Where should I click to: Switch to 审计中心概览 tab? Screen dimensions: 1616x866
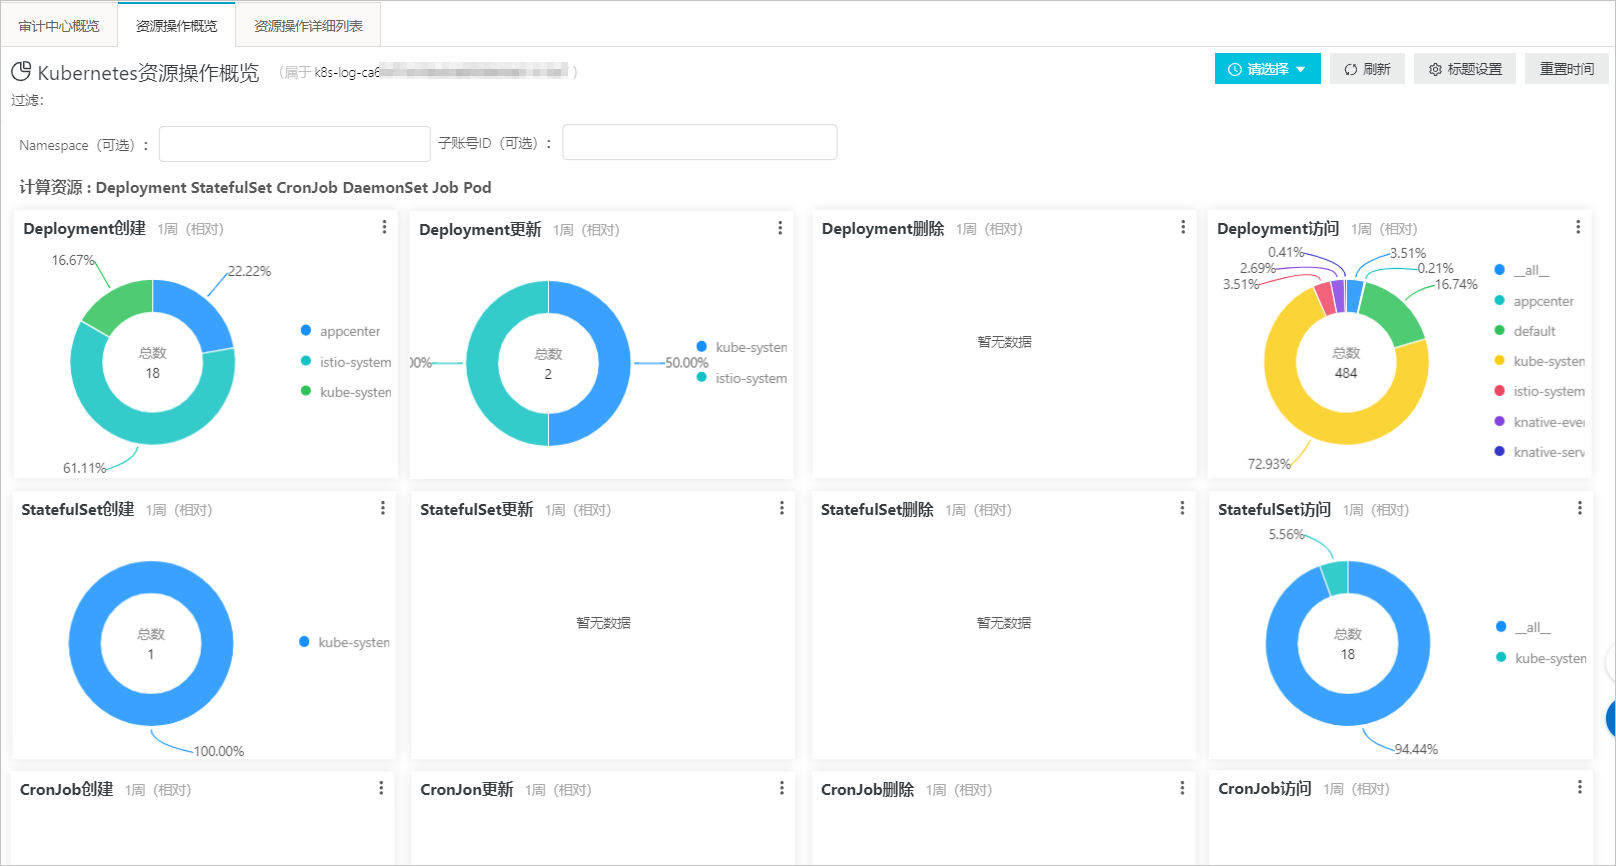click(x=59, y=26)
